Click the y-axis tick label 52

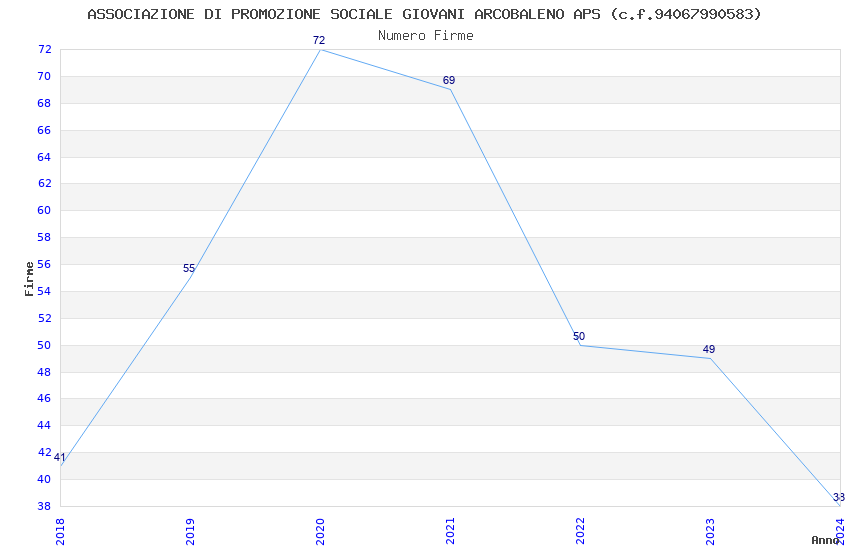click(44, 318)
